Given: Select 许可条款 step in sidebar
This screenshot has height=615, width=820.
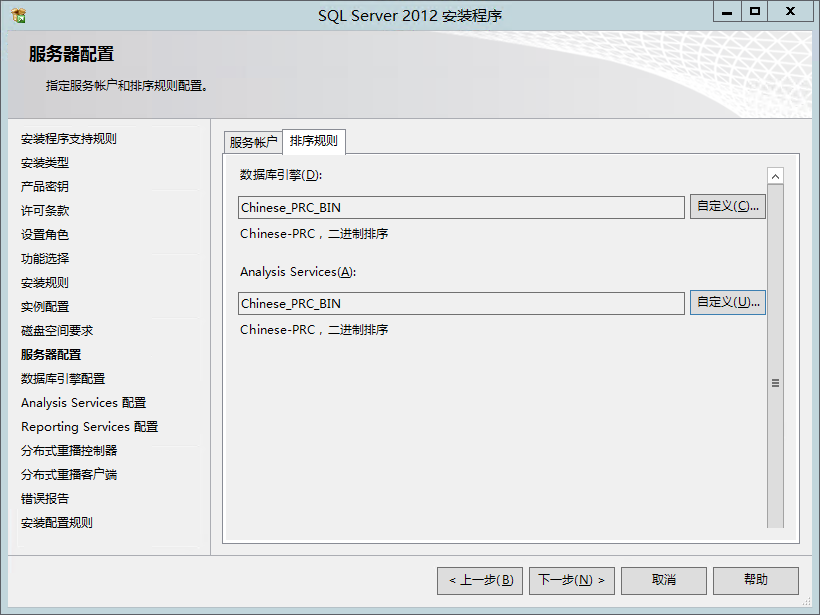Looking at the screenshot, I should point(45,211).
